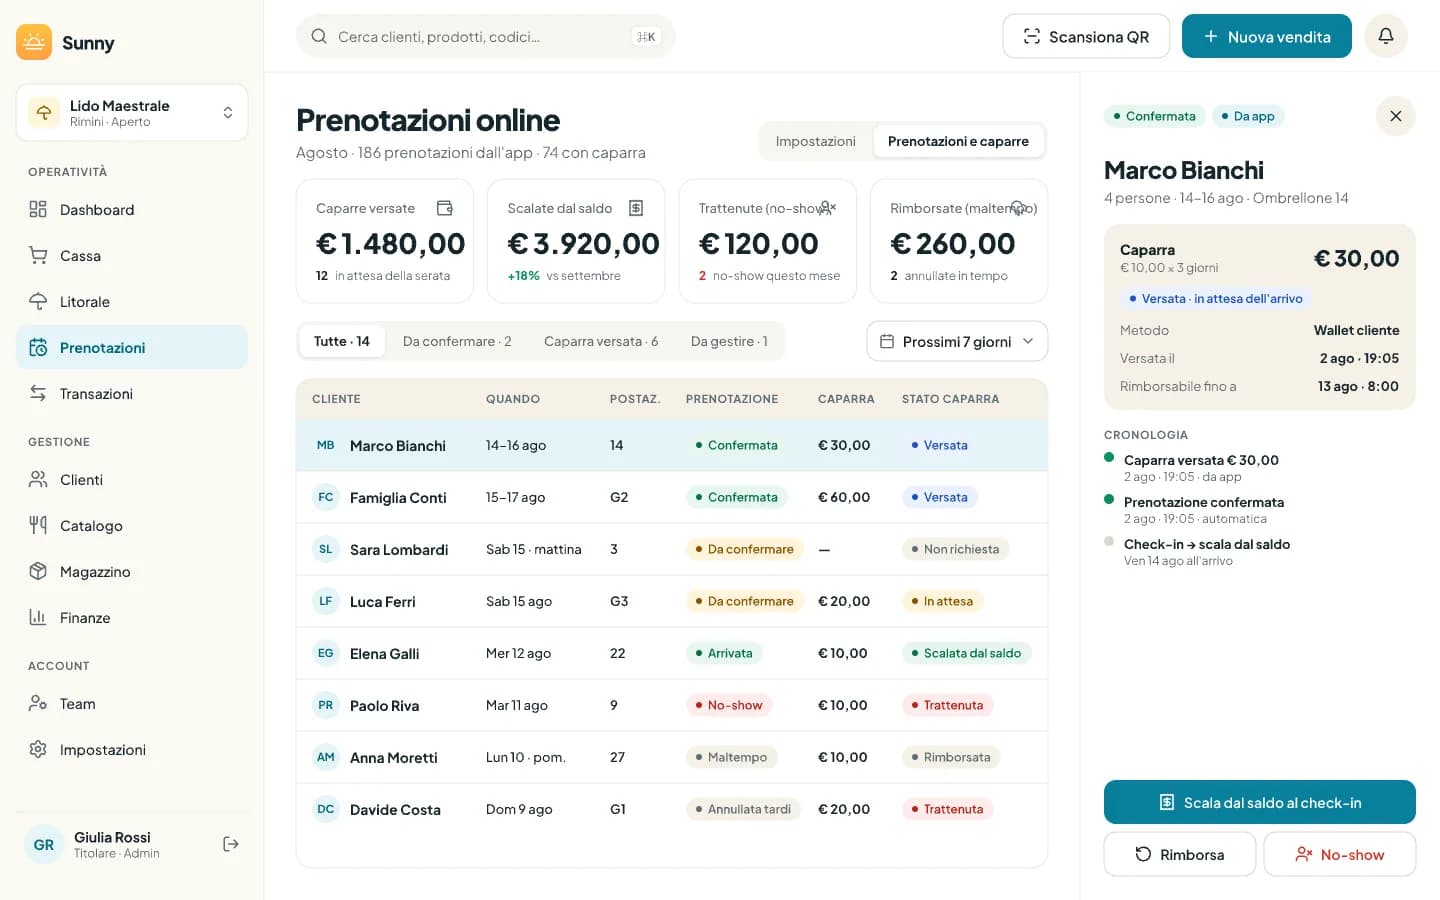Click the EG avatar of Elena Galli

pos(326,653)
